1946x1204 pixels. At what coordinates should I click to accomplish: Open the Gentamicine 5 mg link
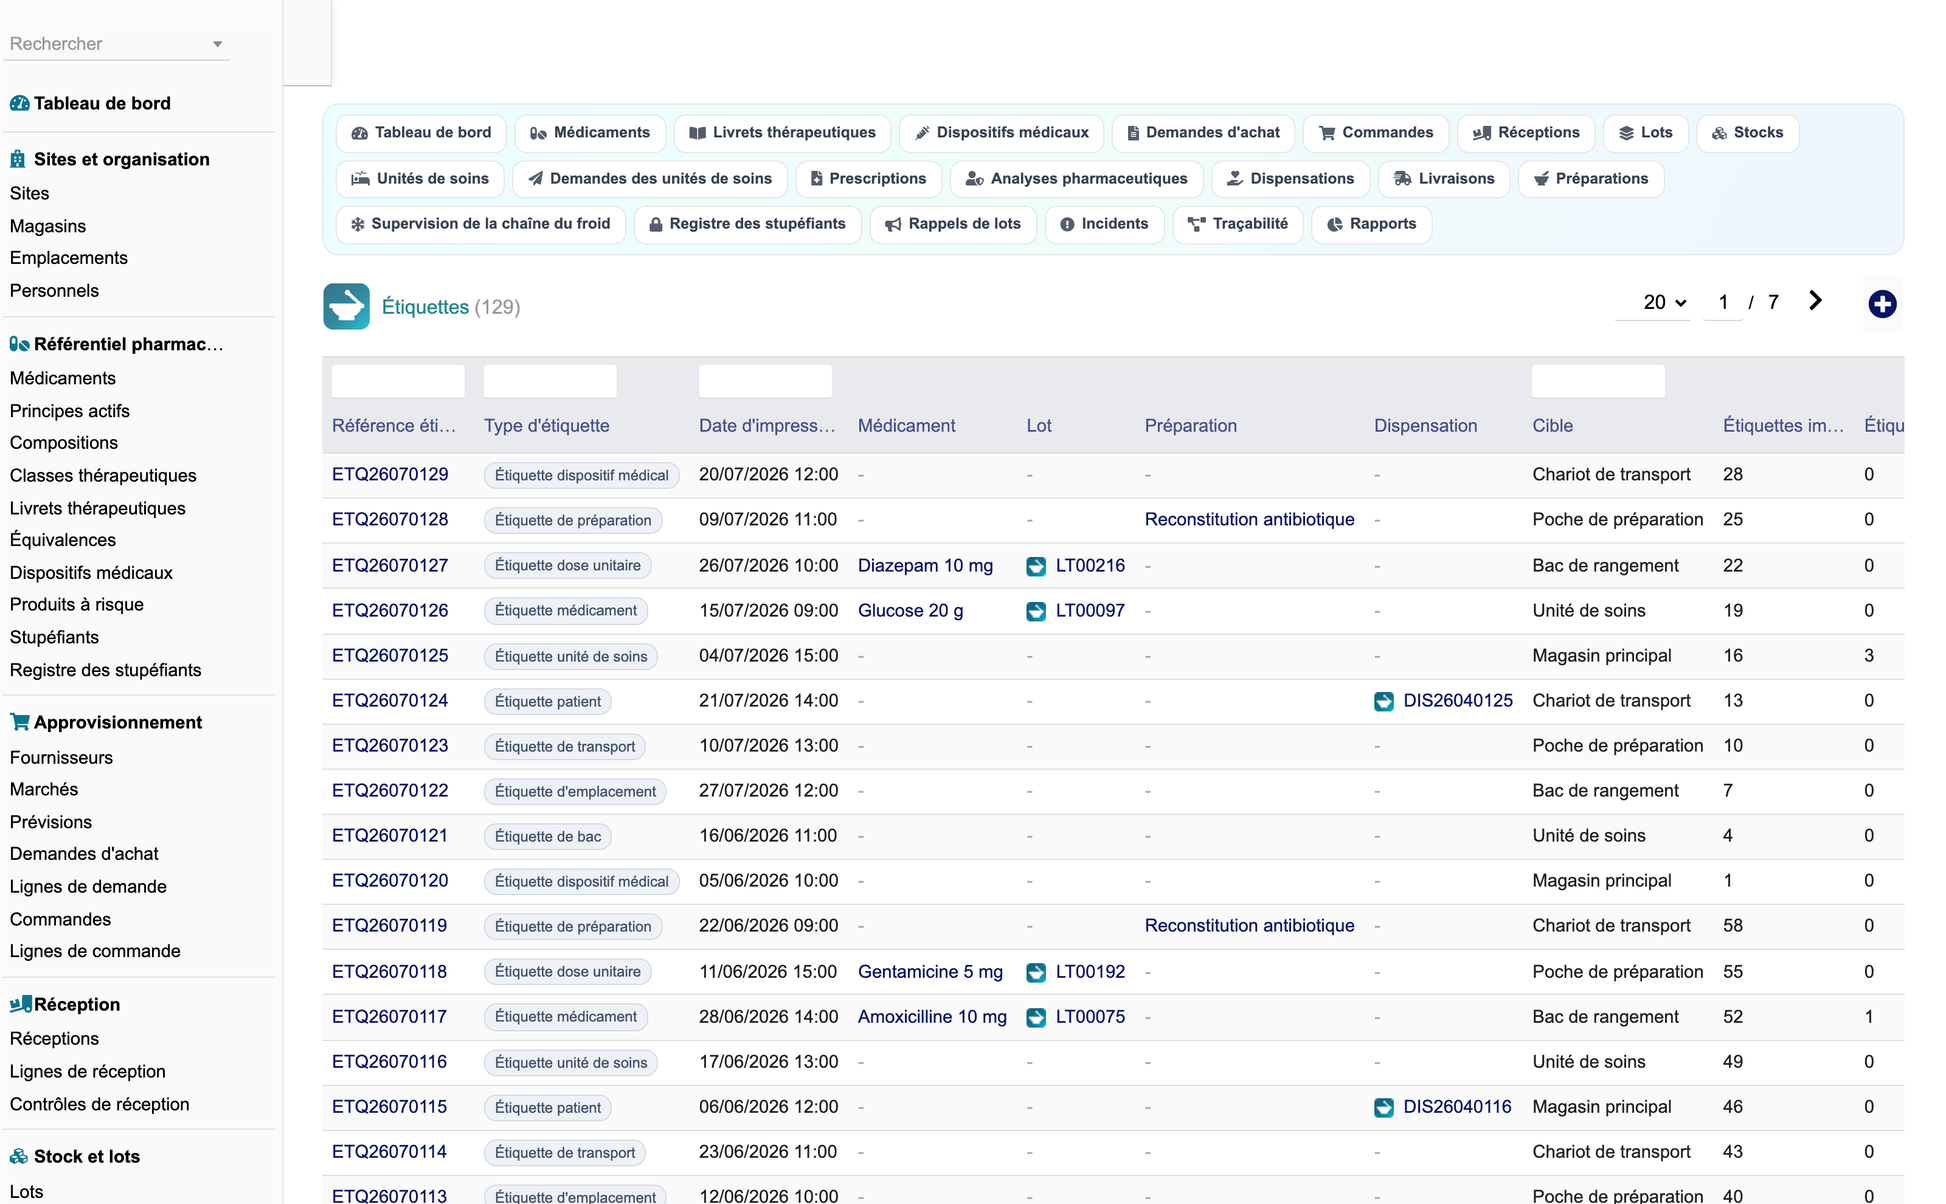[x=930, y=972]
